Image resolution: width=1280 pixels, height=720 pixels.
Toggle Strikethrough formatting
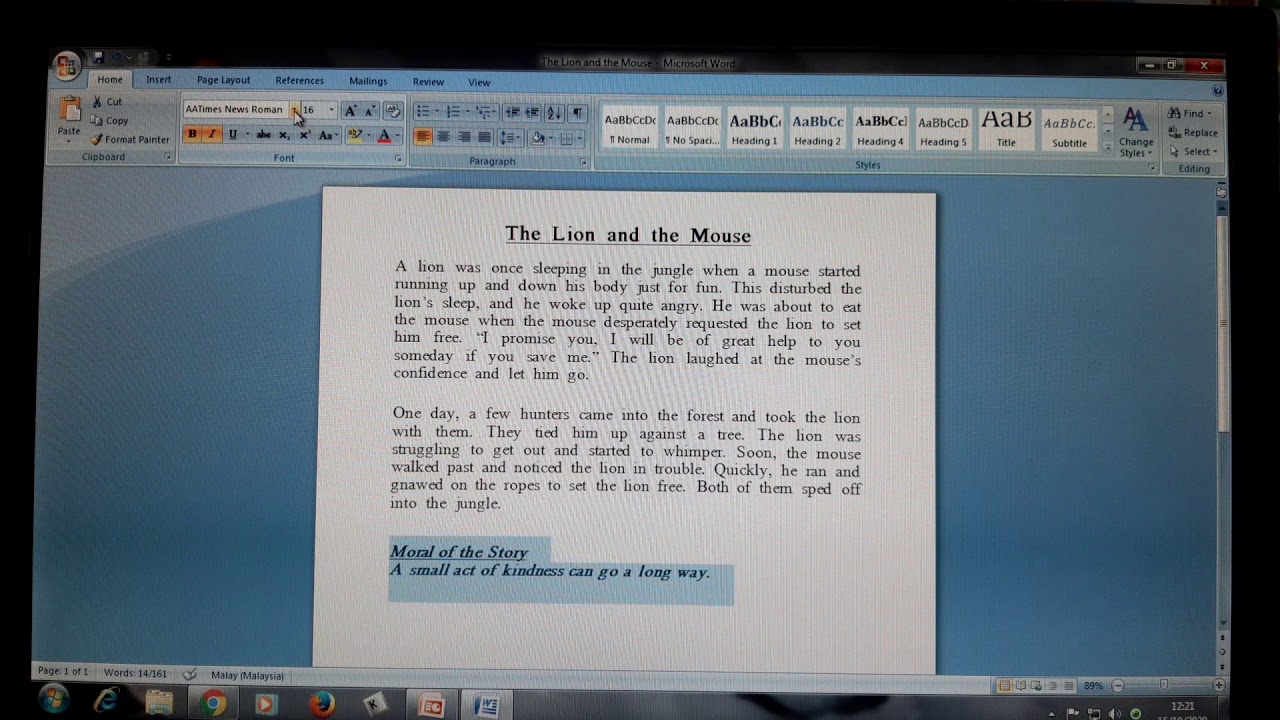(x=263, y=135)
